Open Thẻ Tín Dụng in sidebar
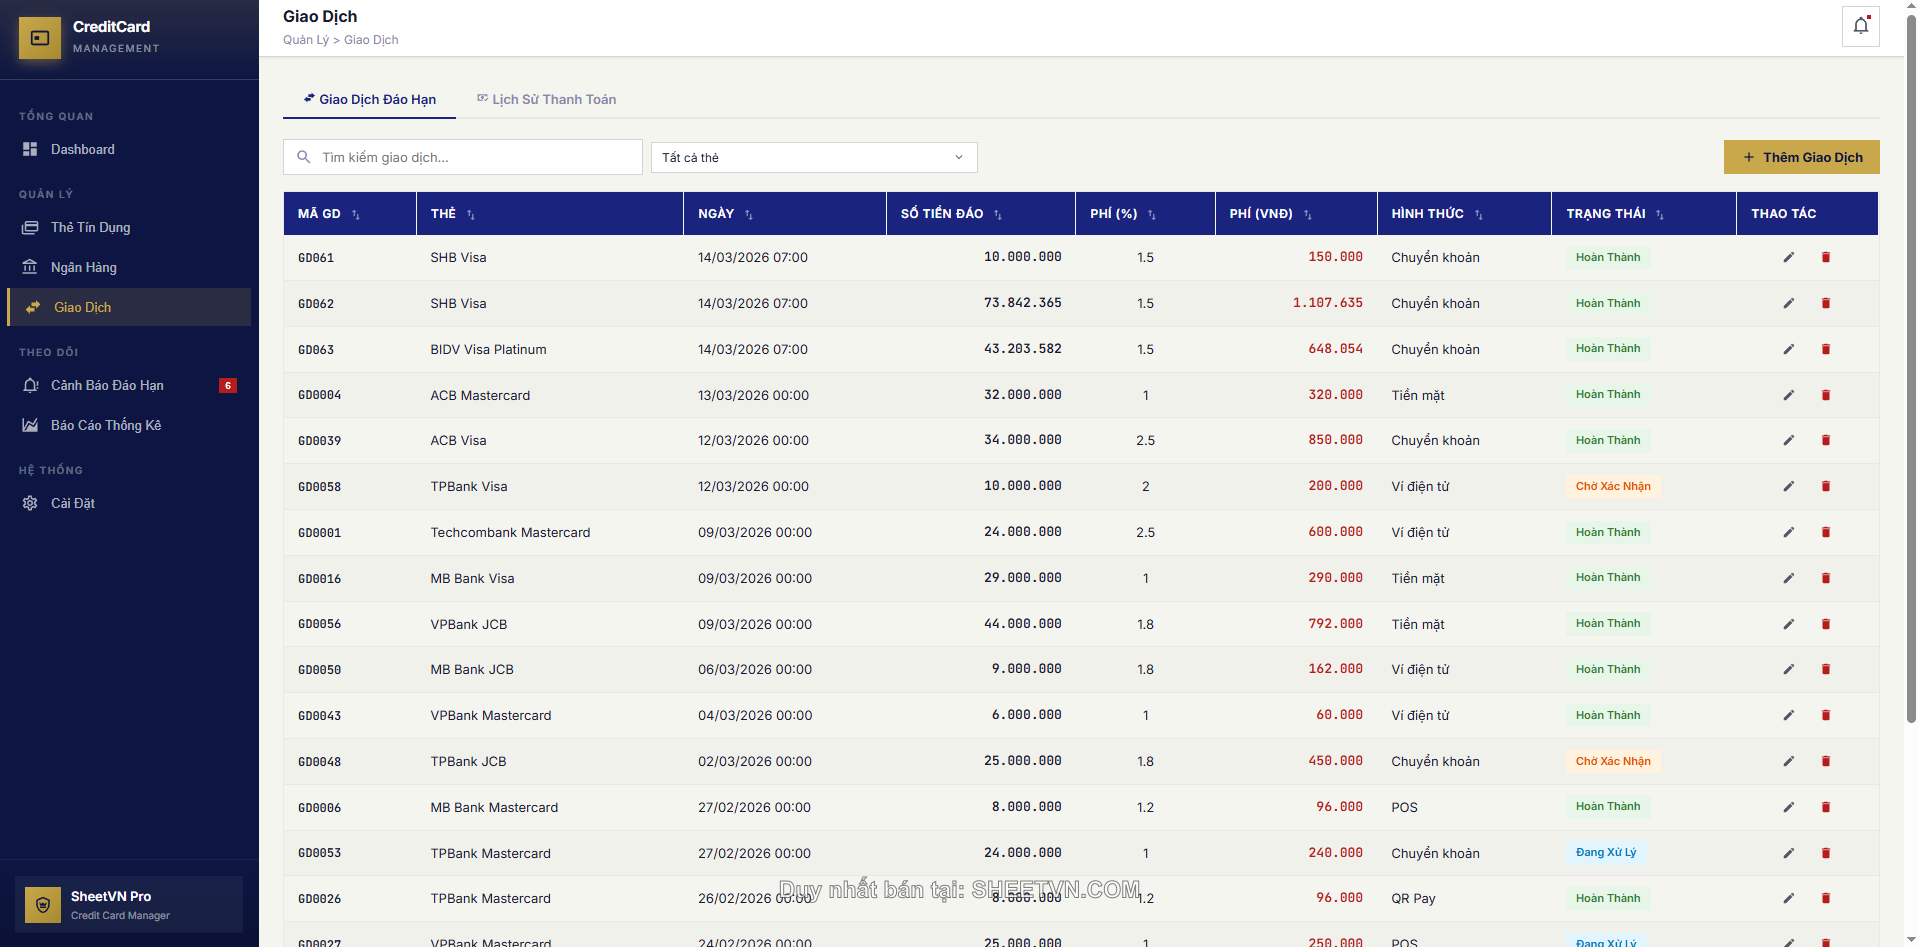Screen dimensions: 1919x947 coord(90,228)
